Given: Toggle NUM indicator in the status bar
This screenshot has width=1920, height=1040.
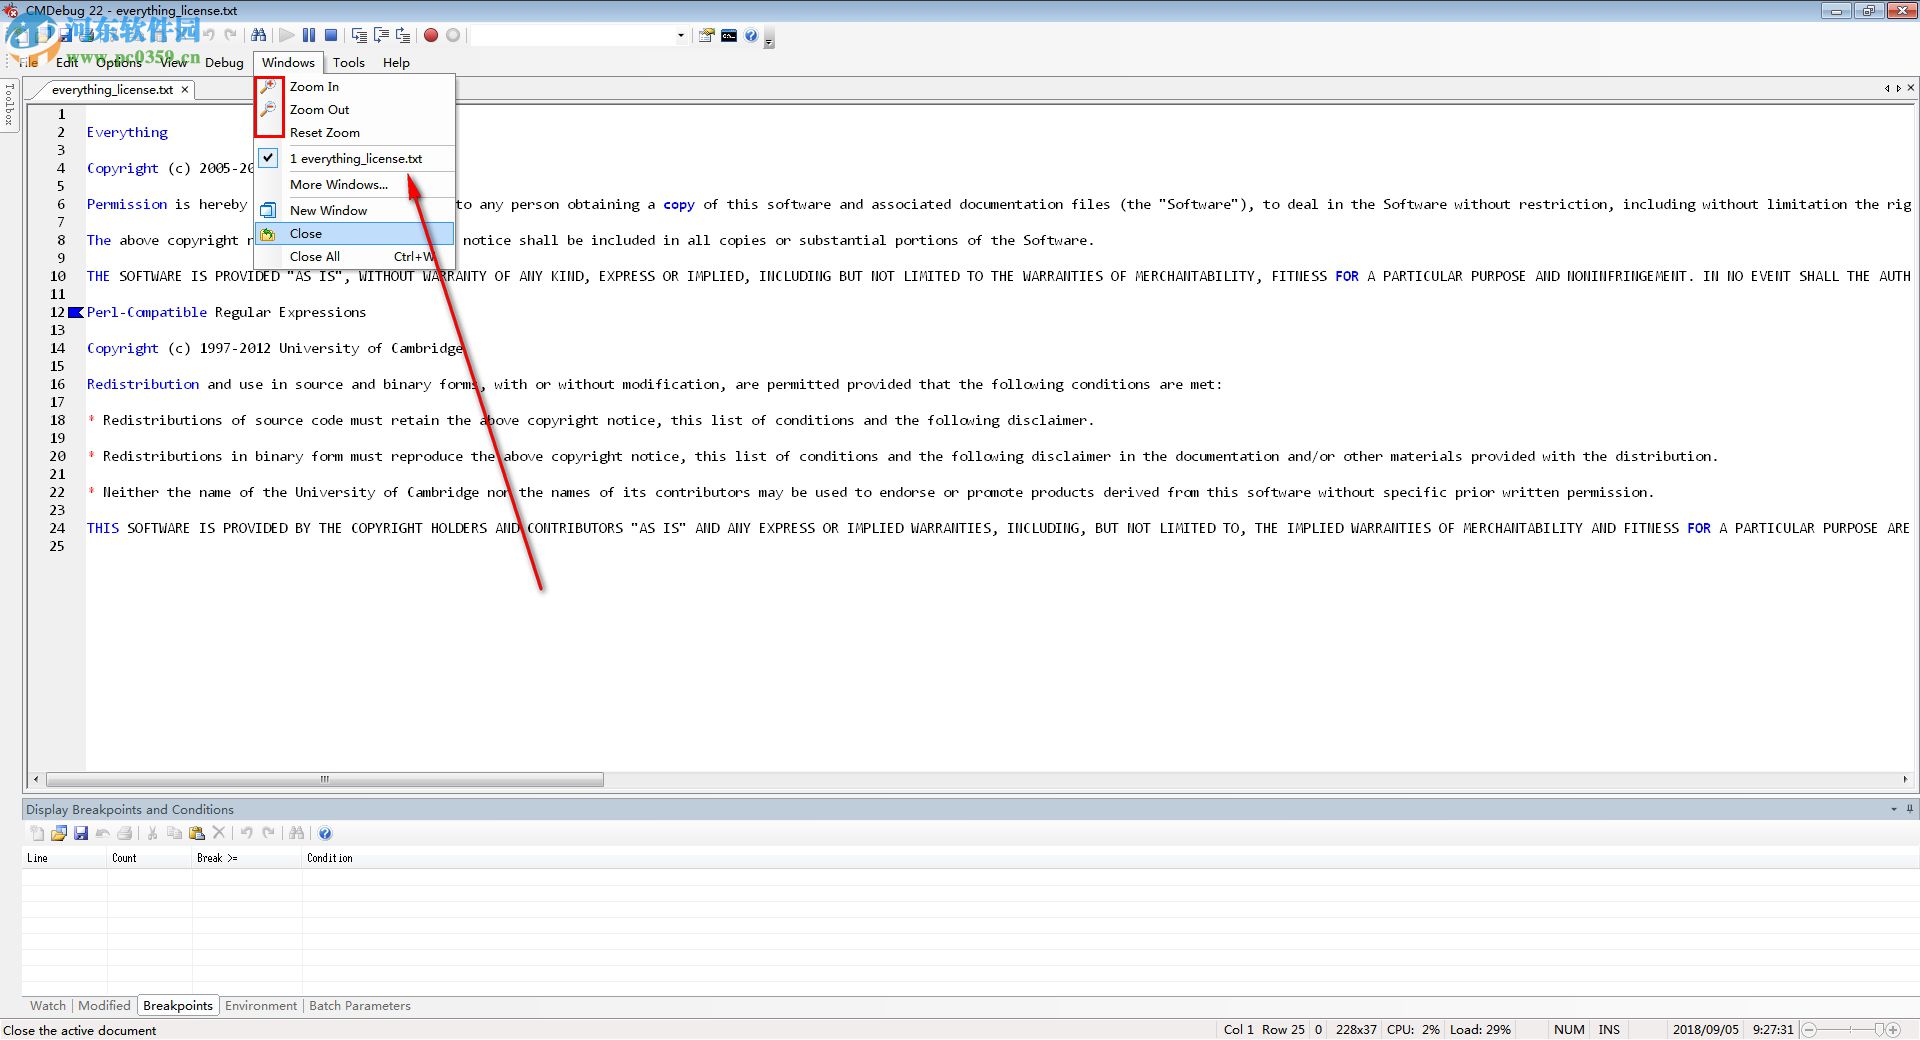Looking at the screenshot, I should (1568, 1029).
